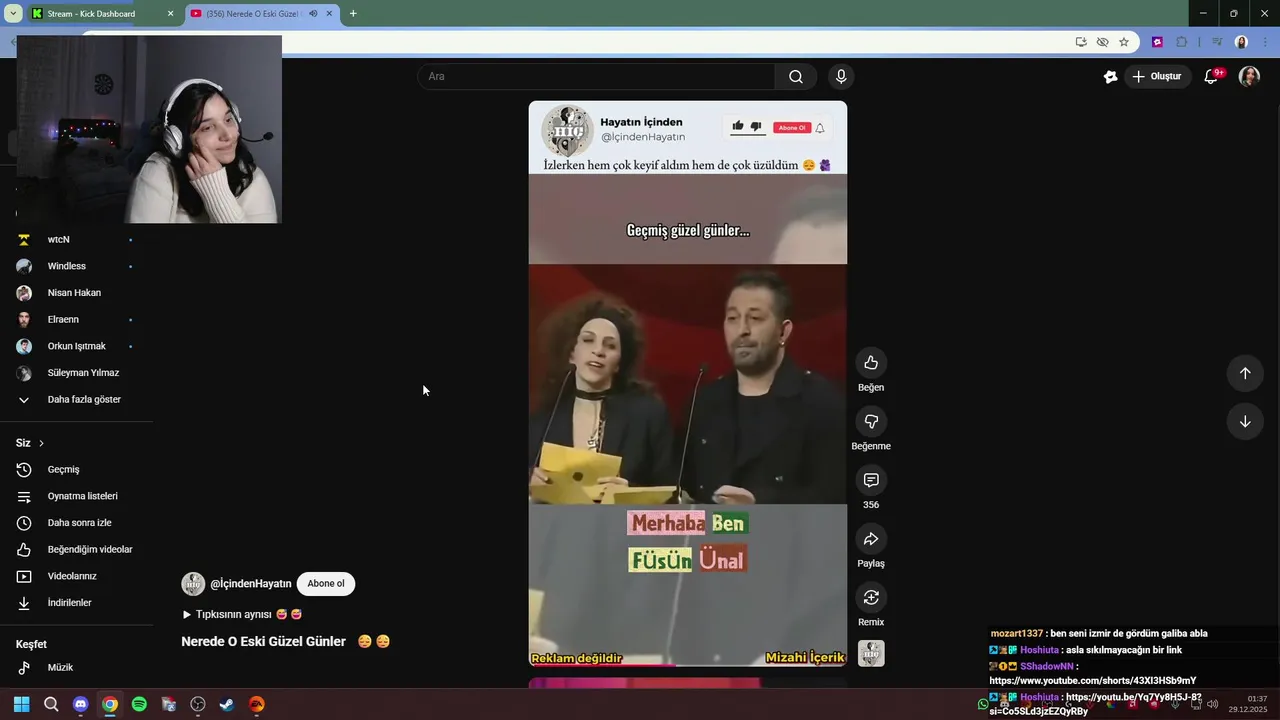1280x720 pixels.
Task: Click the crossed-eye icon in address bar
Action: click(1102, 42)
